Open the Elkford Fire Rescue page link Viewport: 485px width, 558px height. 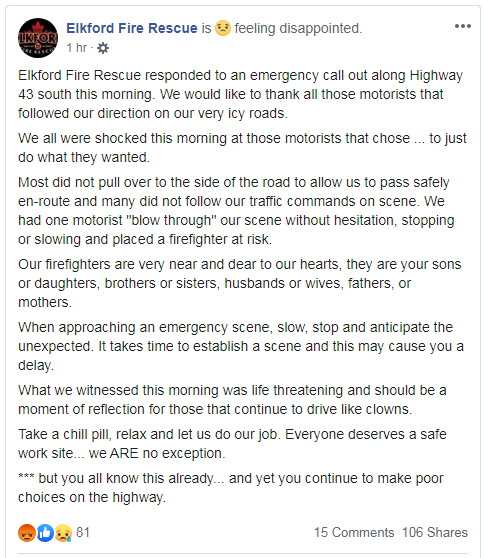(x=132, y=28)
